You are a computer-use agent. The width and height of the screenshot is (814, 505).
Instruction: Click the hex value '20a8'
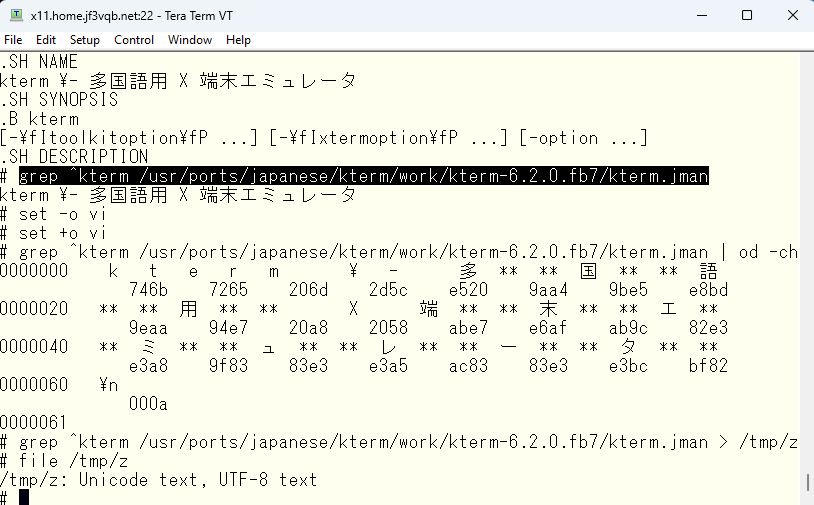pos(308,327)
